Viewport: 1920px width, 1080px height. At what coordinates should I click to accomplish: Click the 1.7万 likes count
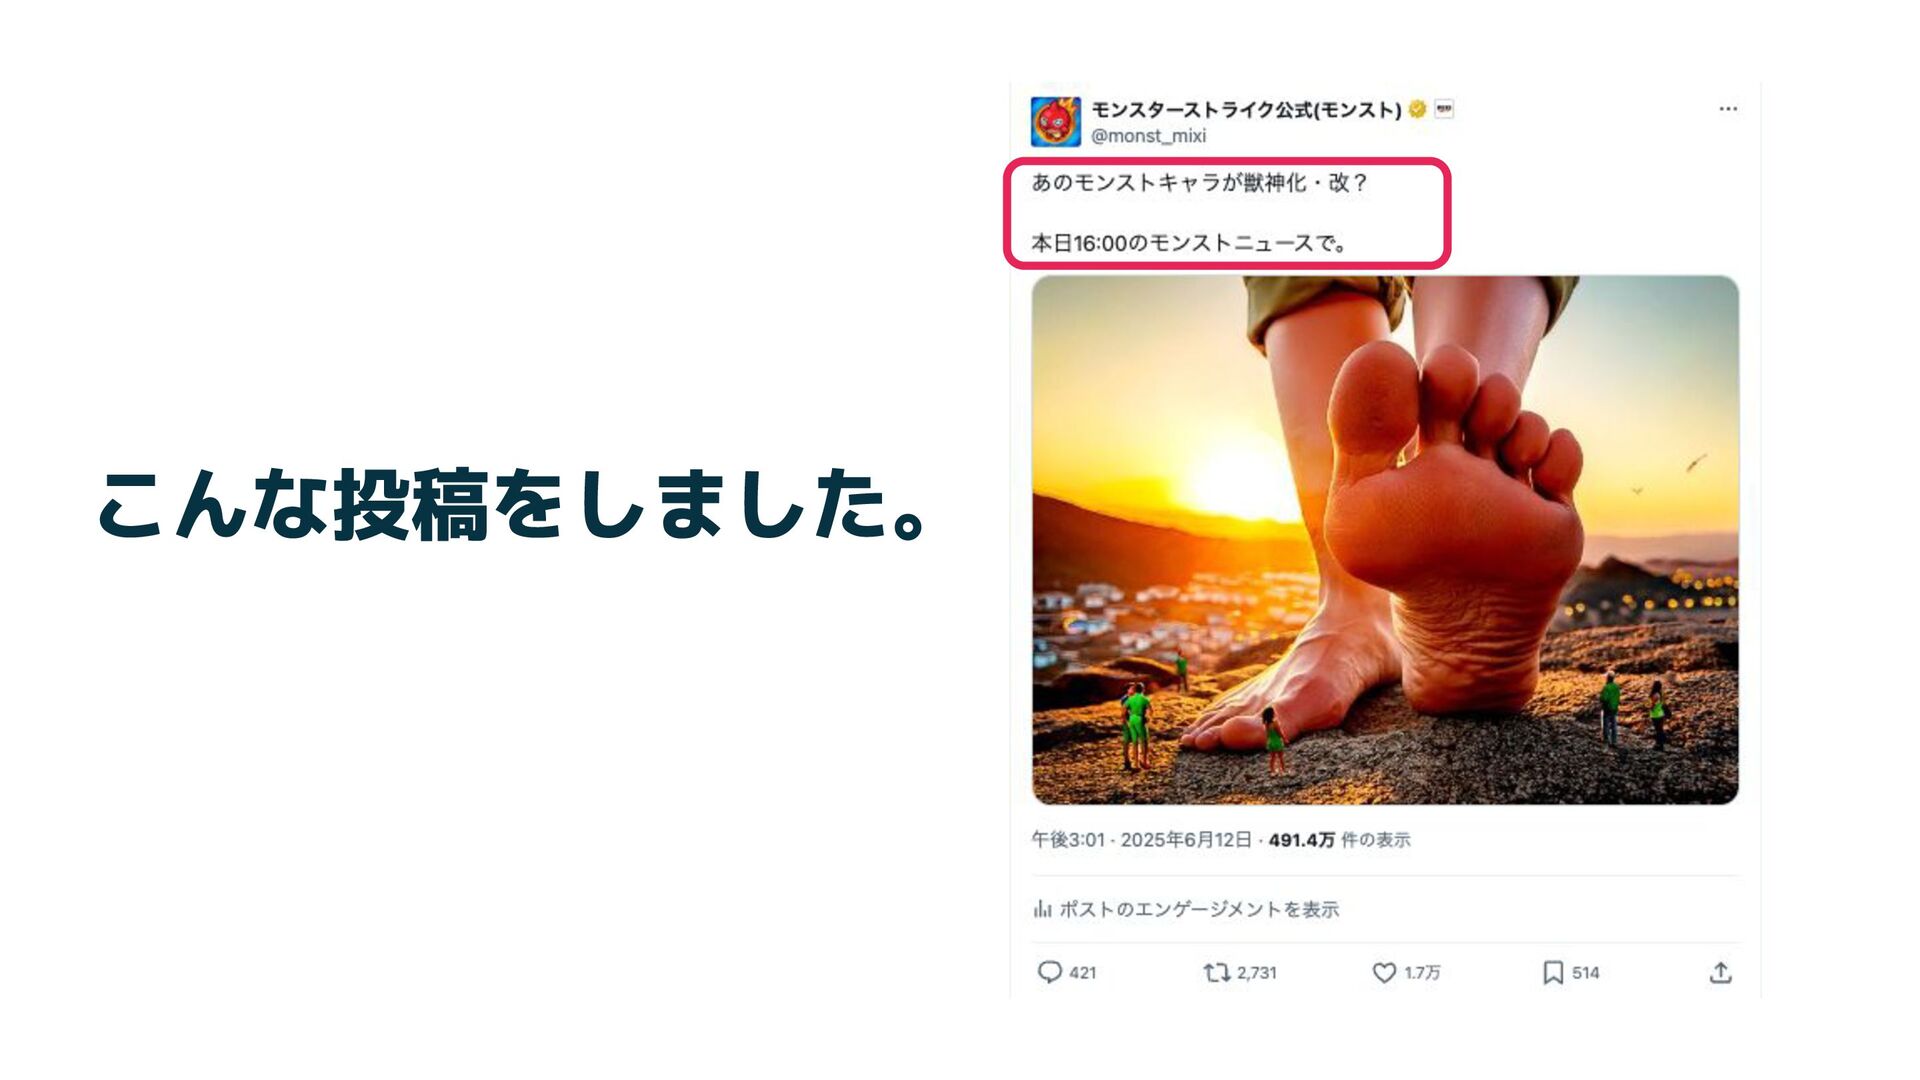(1422, 972)
